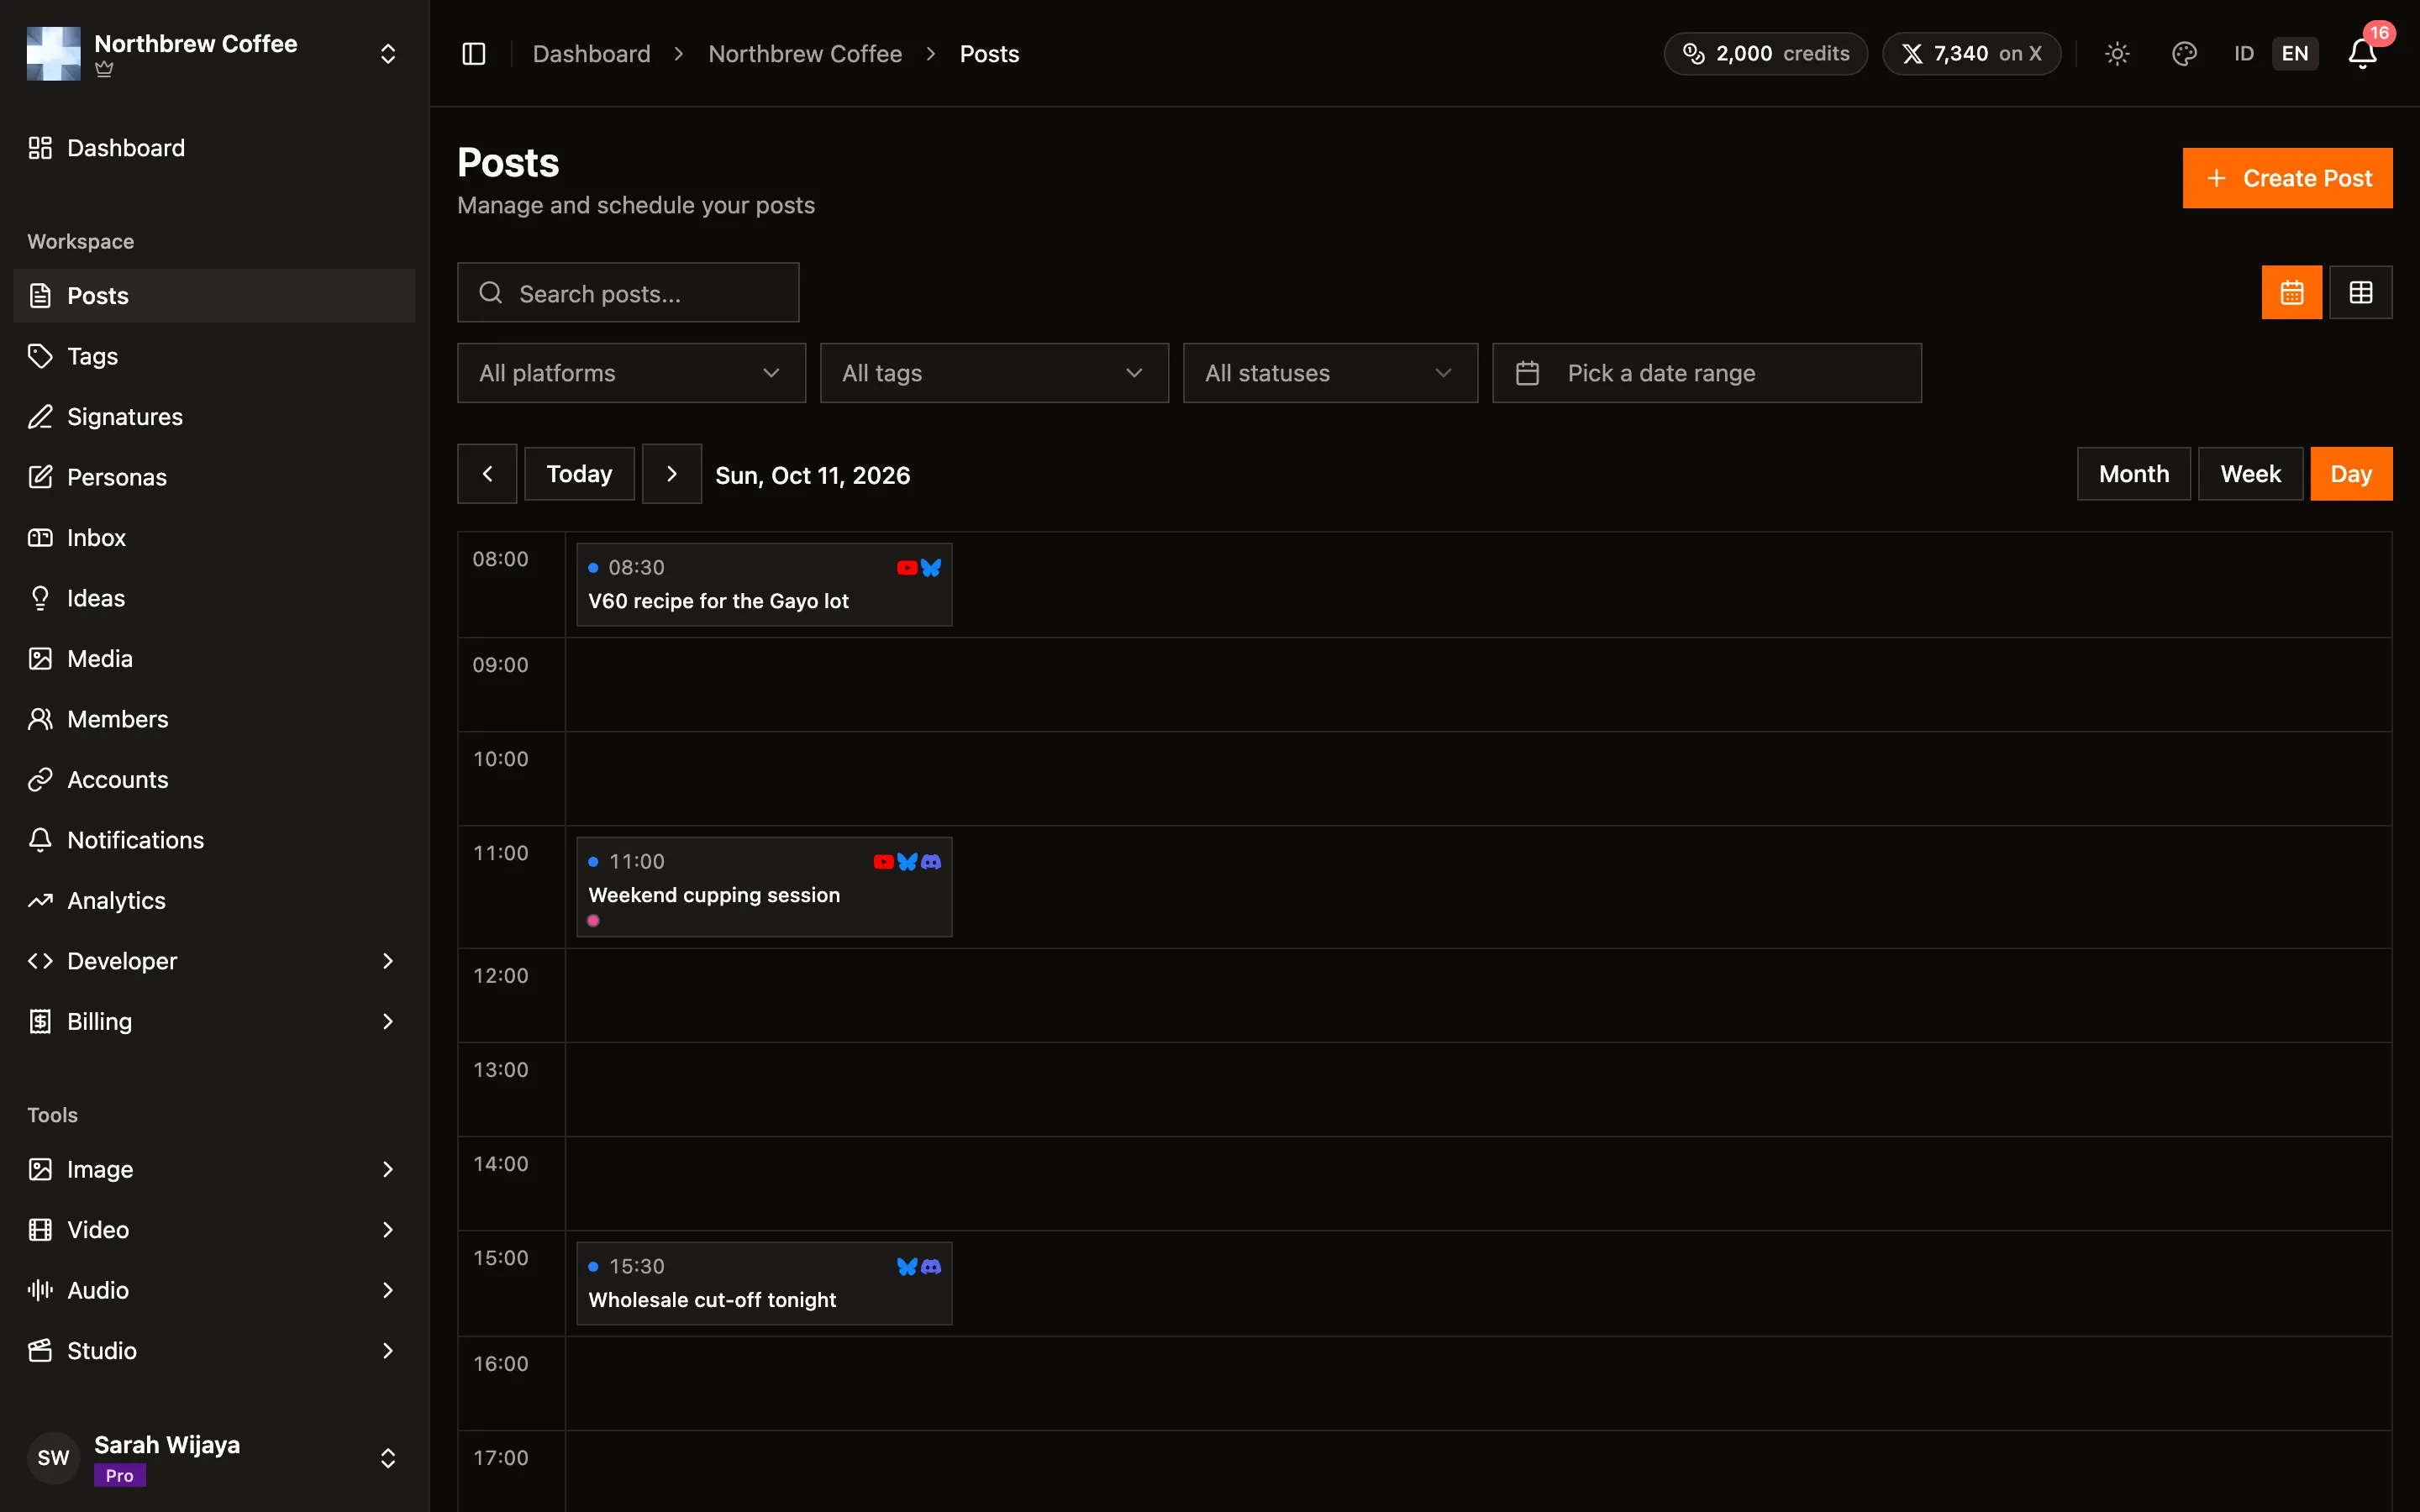Expand the Audio tools submenu

tap(388, 1290)
